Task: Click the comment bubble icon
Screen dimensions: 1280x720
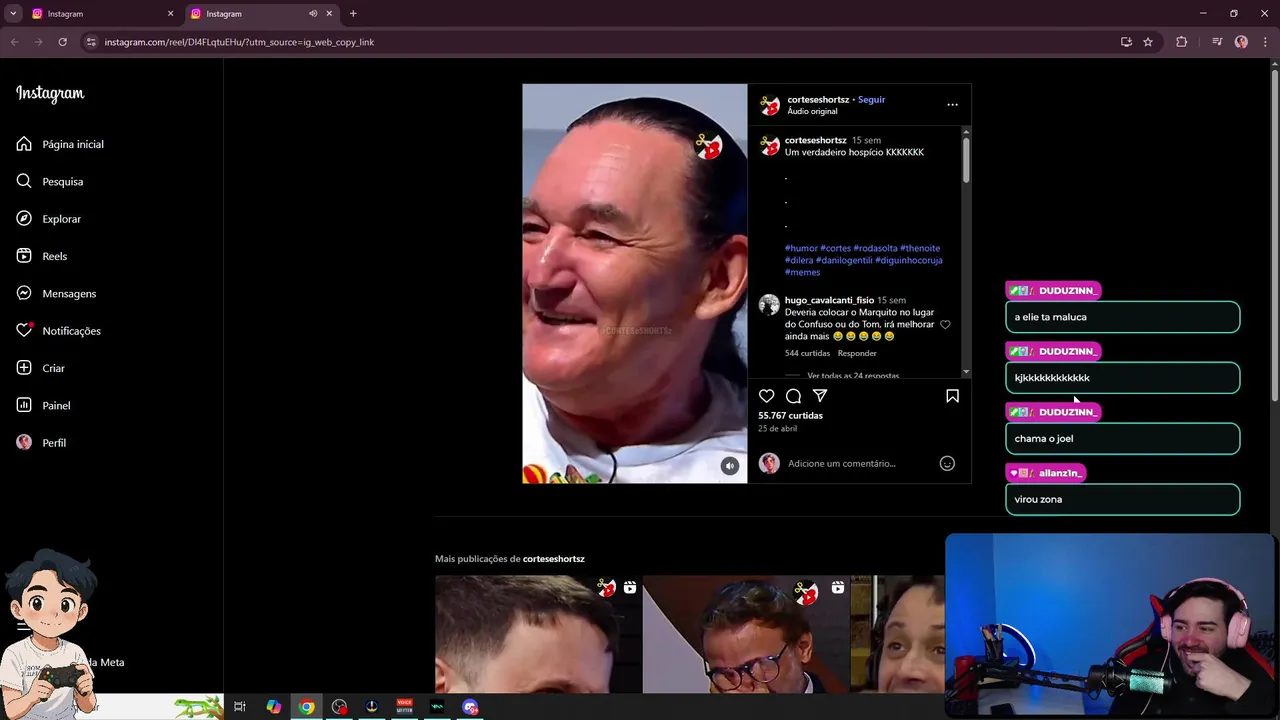Action: (x=793, y=396)
